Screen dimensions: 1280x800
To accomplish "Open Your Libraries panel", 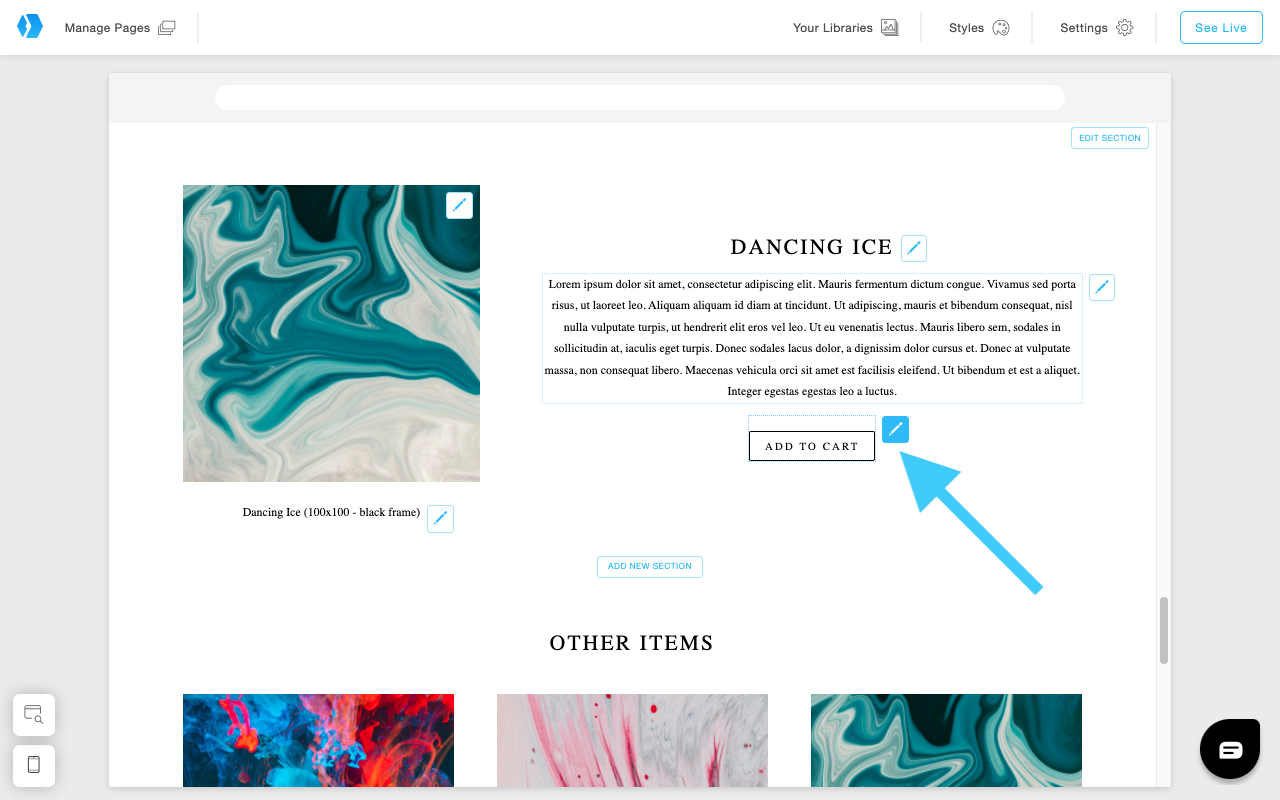I will pyautogui.click(x=845, y=28).
